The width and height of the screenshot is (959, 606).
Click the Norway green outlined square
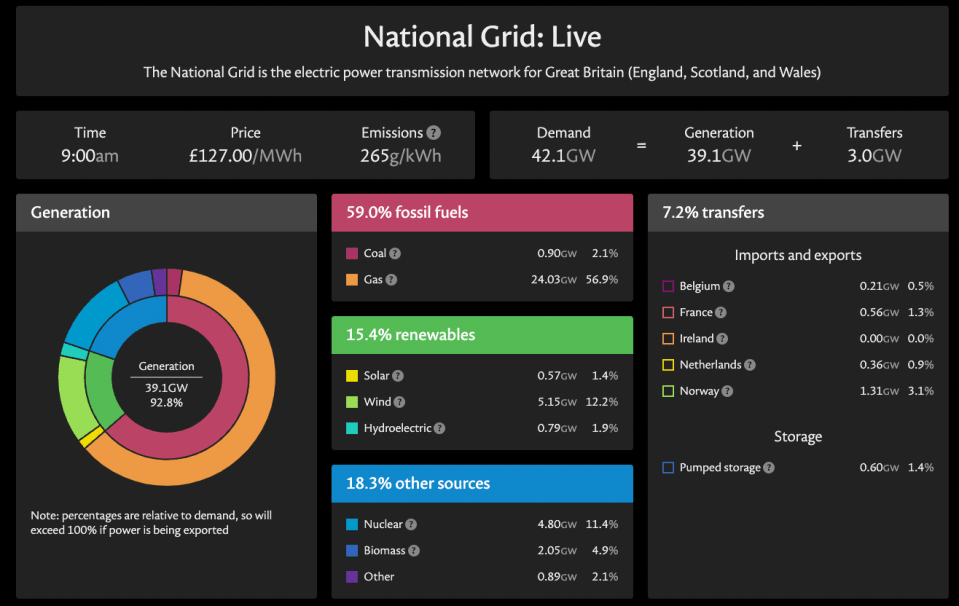point(668,391)
